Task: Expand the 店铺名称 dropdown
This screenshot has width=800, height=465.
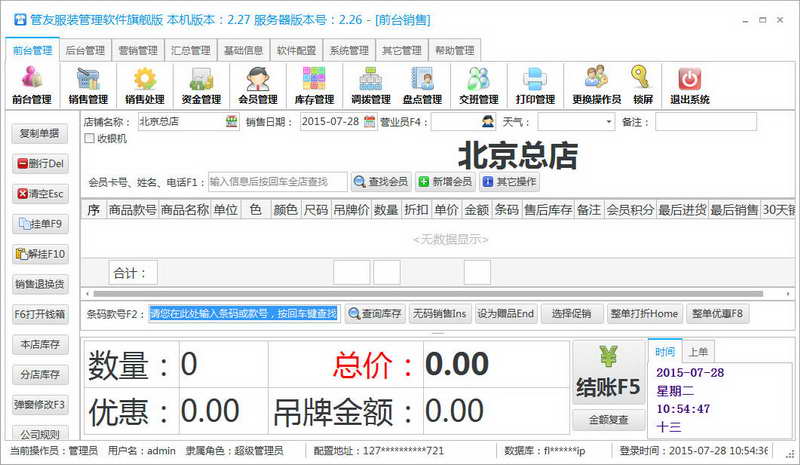Action: pos(228,122)
